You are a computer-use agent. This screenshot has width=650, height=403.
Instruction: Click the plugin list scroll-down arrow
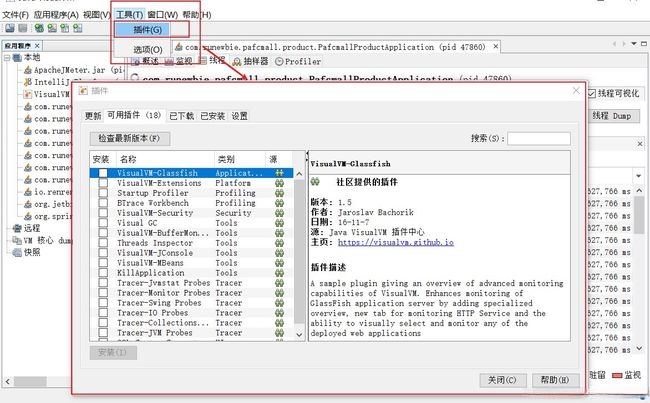[x=299, y=335]
